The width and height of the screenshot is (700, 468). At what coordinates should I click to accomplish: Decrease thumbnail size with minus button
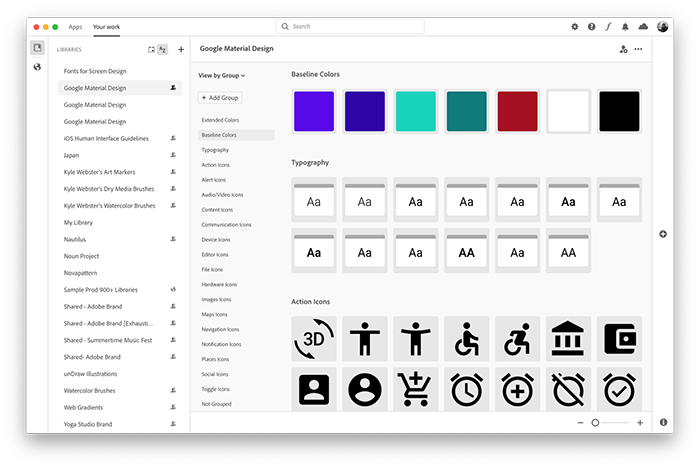[580, 422]
